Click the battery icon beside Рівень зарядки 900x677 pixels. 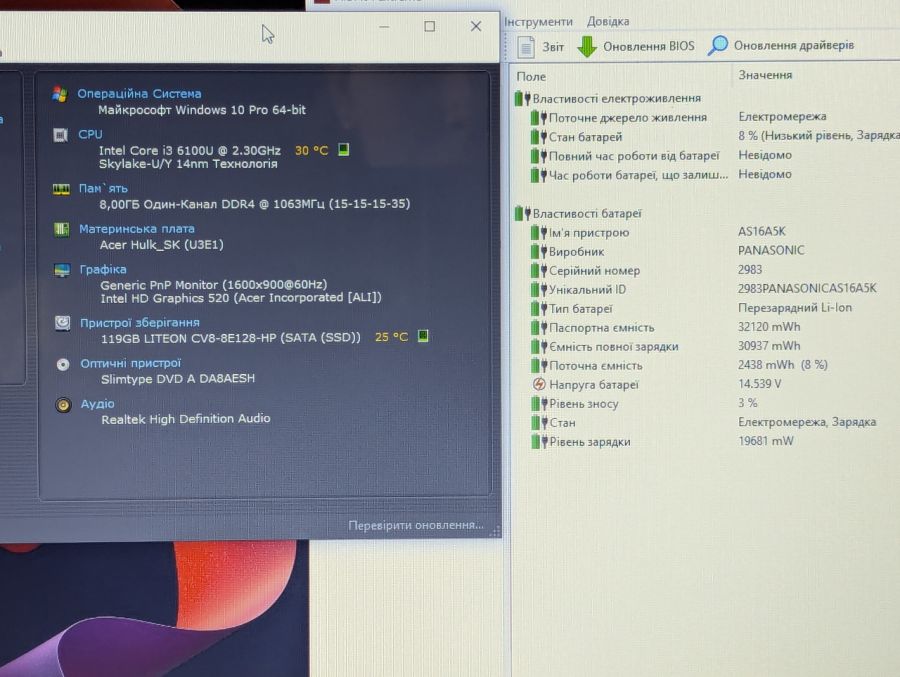coord(539,442)
